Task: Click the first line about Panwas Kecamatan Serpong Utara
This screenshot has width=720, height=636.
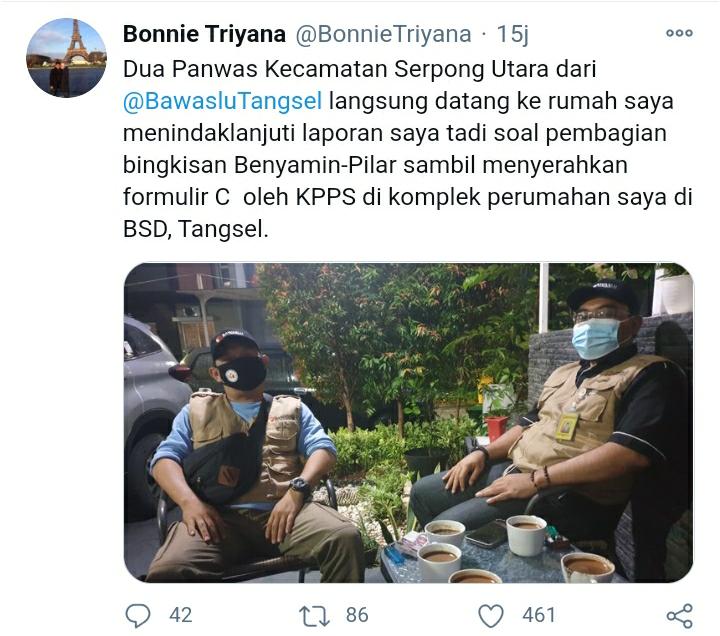Action: [x=360, y=69]
